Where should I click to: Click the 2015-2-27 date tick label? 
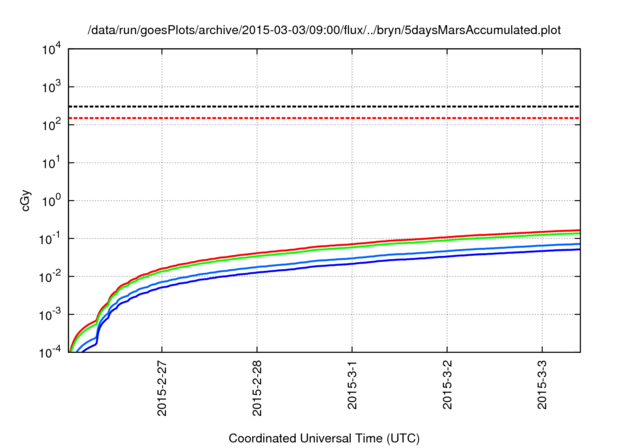pos(162,388)
